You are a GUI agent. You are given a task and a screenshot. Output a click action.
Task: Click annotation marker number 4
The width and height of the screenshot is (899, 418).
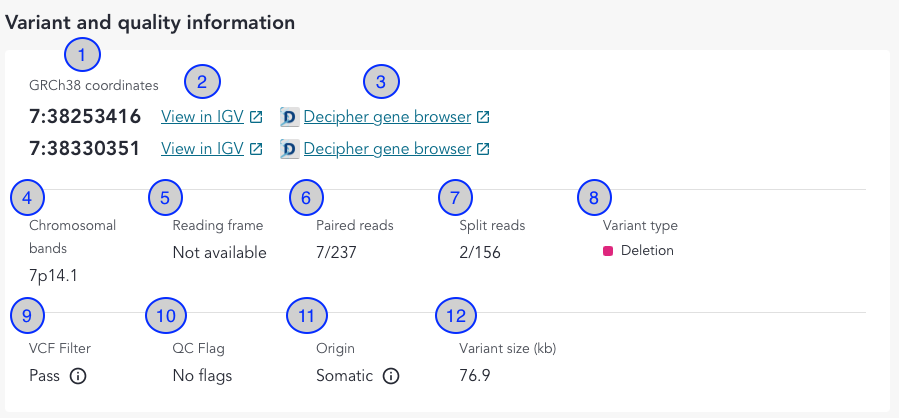28,198
